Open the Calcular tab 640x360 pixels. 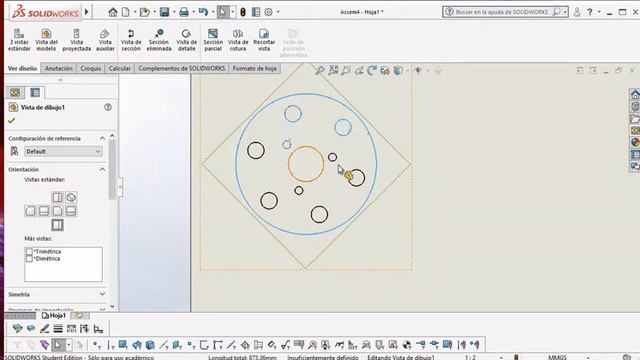(x=120, y=69)
